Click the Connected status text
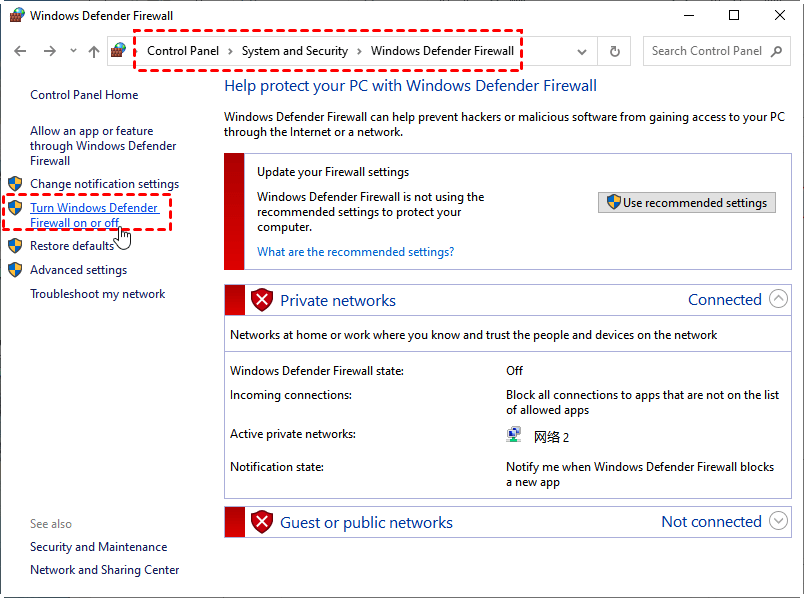804x598 pixels. click(x=725, y=300)
